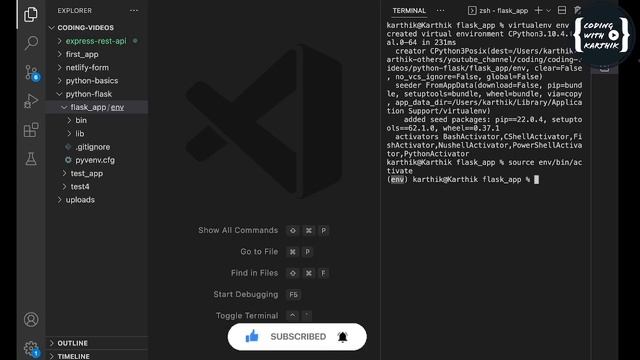
Task: Split the terminal with split icon
Action: 562,10
